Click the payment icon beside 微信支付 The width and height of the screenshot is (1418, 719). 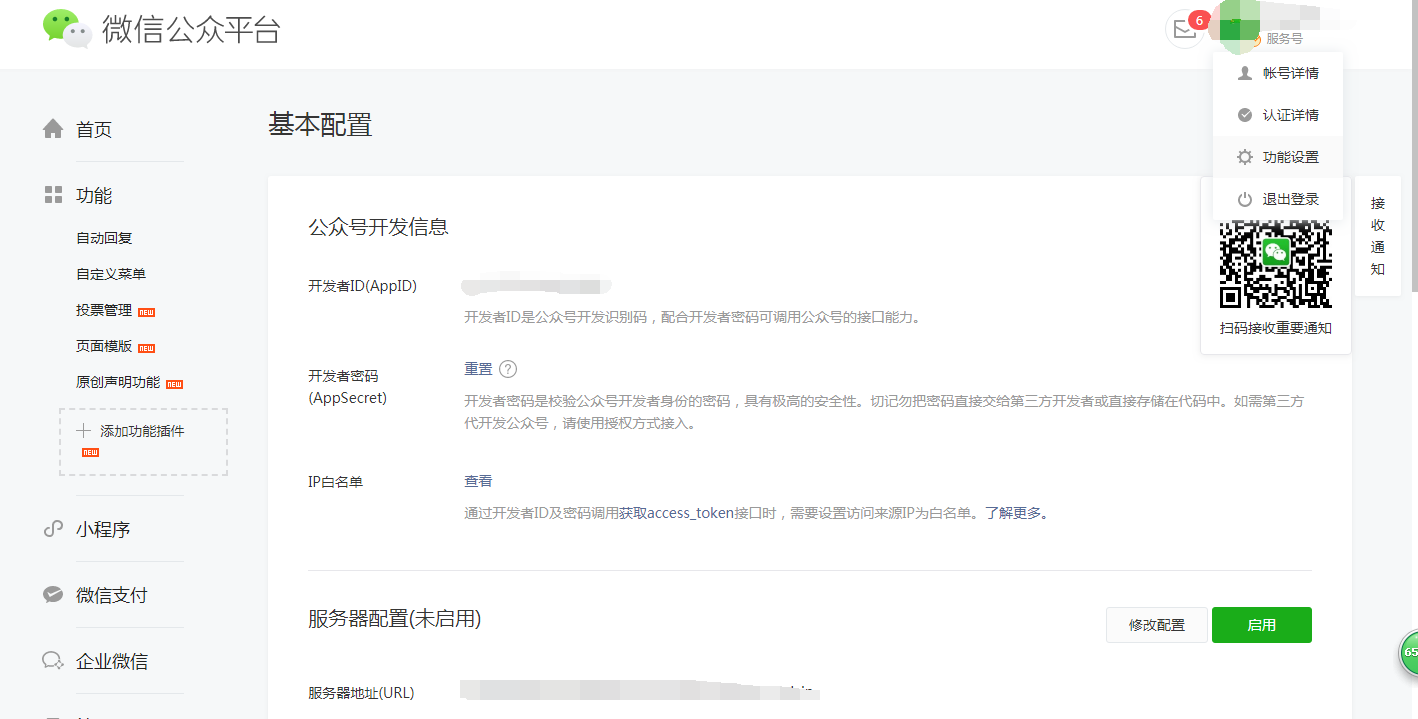coord(53,594)
